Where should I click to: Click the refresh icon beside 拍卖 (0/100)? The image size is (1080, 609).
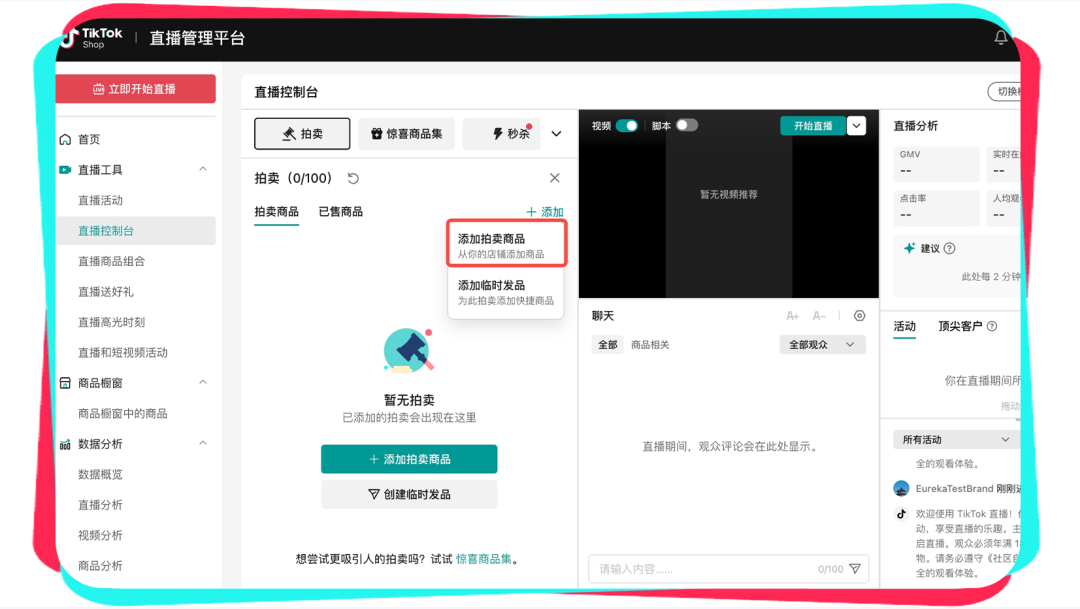[353, 178]
